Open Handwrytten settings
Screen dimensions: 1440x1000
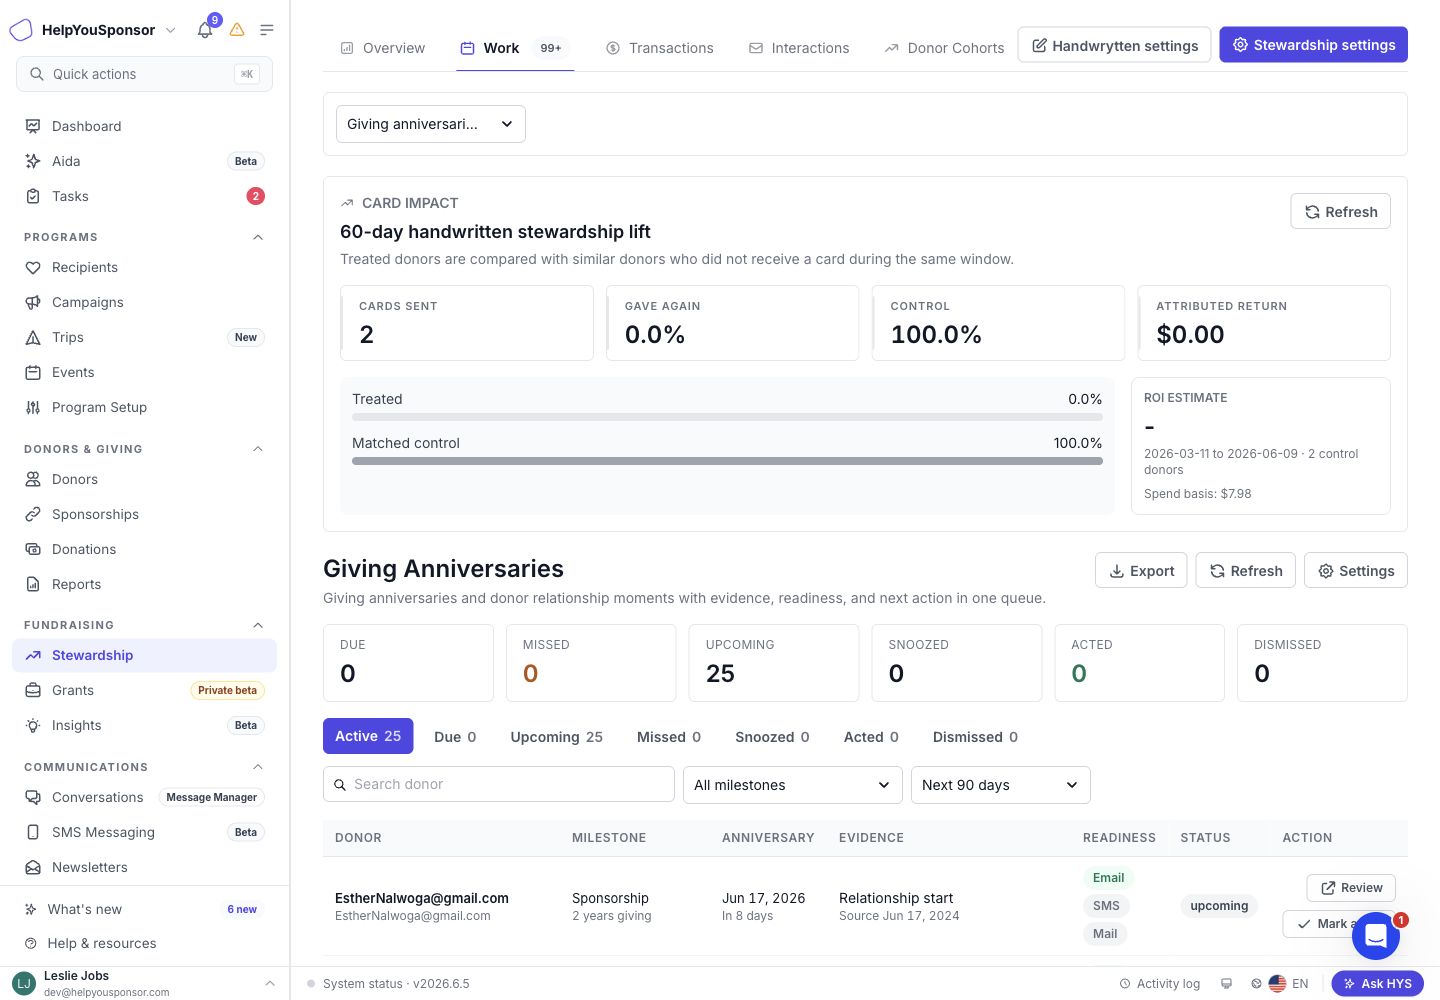click(x=1114, y=45)
